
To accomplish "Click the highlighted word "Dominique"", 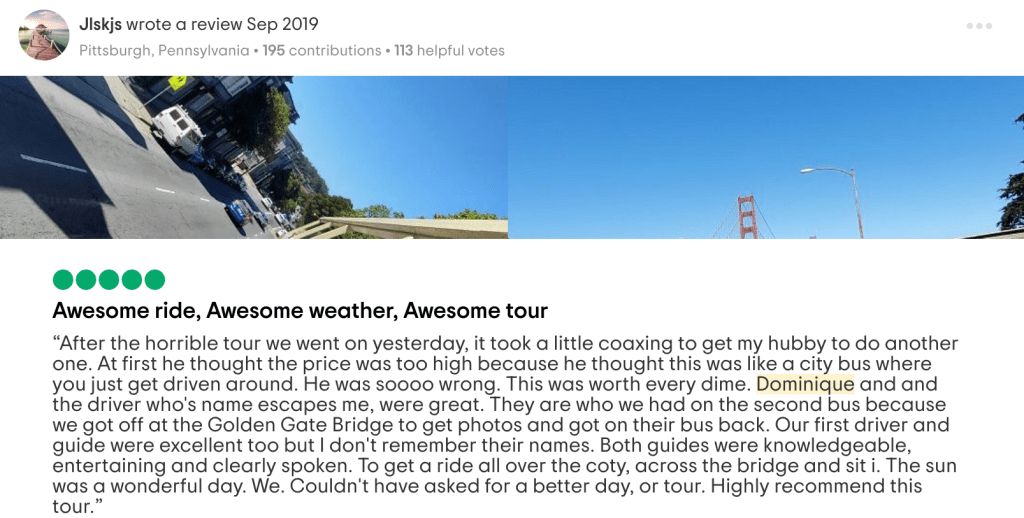I will coord(805,384).
